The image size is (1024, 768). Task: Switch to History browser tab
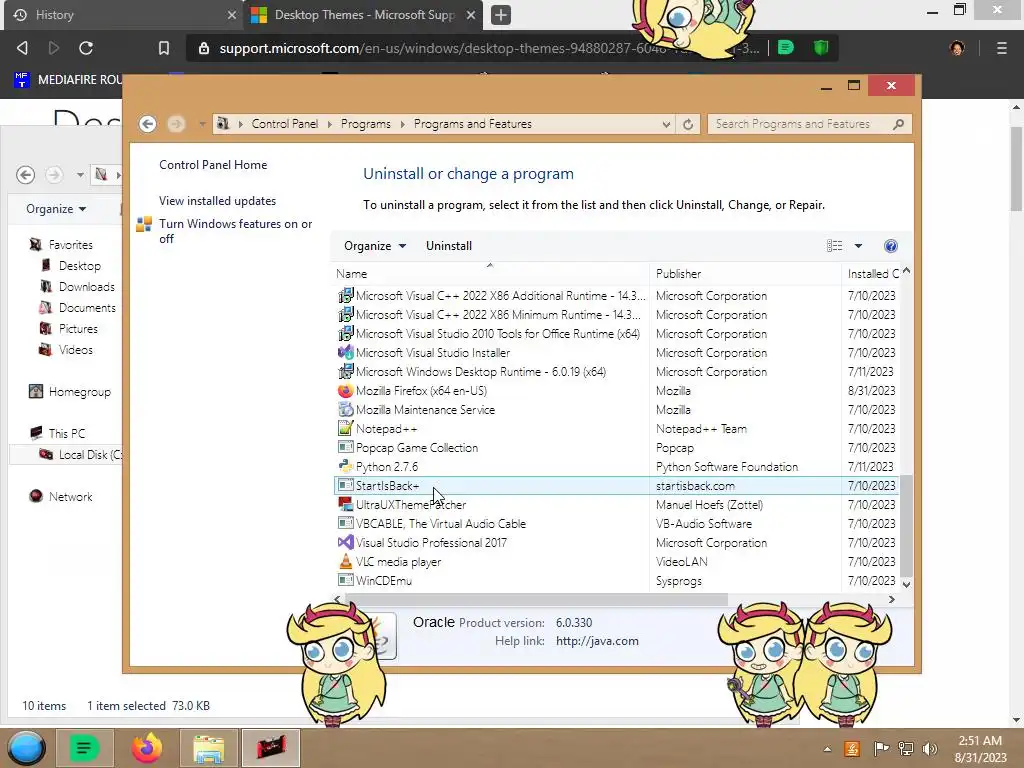pyautogui.click(x=123, y=15)
